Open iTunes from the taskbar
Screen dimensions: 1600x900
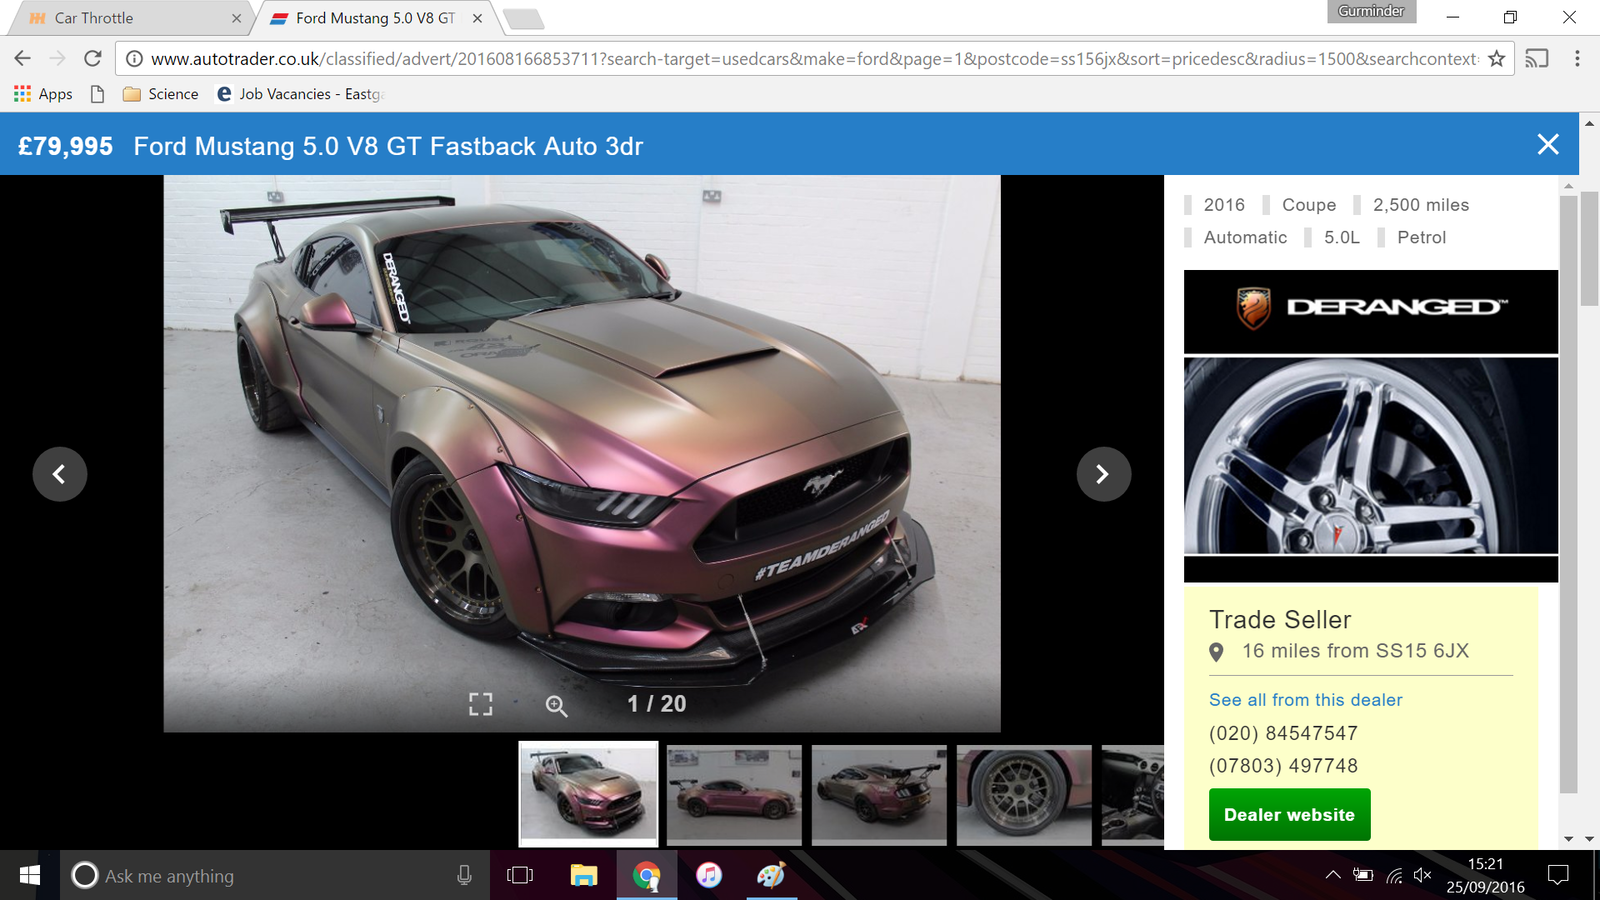click(x=709, y=876)
